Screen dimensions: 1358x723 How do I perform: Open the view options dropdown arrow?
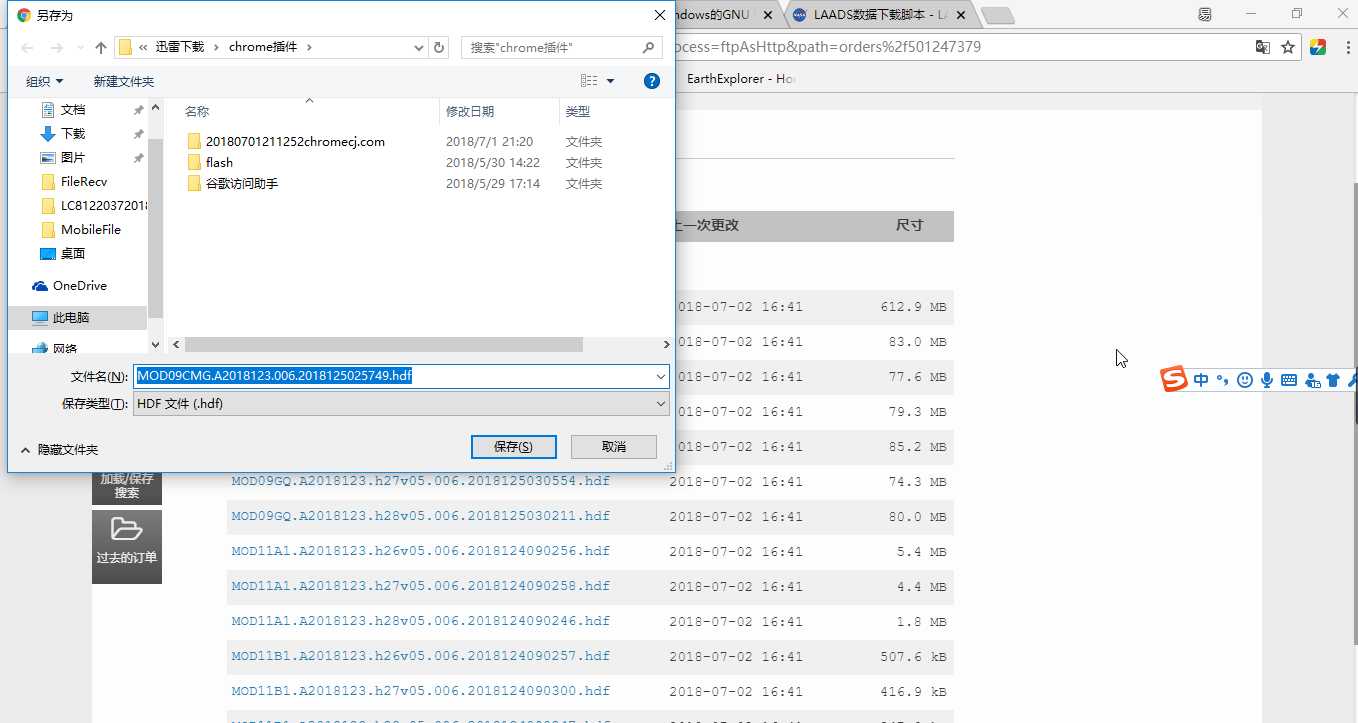(x=611, y=81)
